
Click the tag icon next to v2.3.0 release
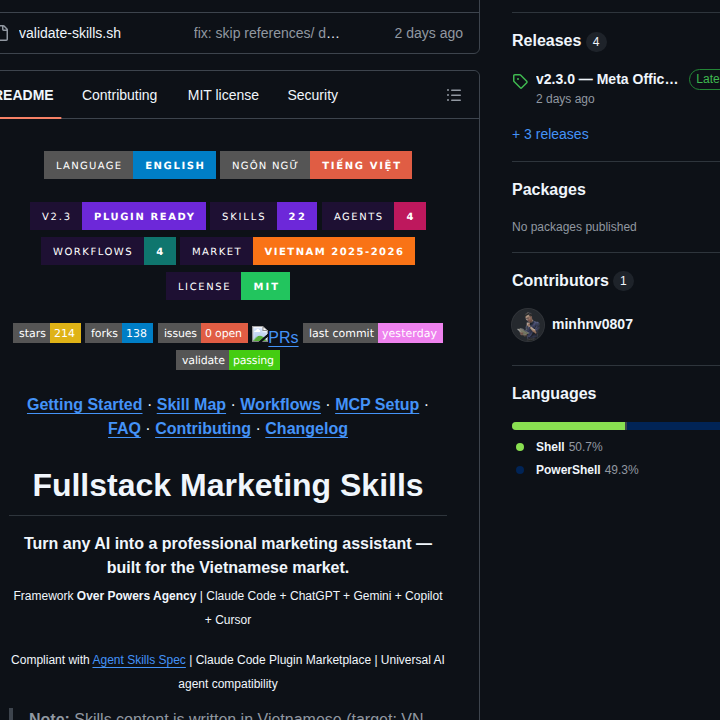coord(520,82)
